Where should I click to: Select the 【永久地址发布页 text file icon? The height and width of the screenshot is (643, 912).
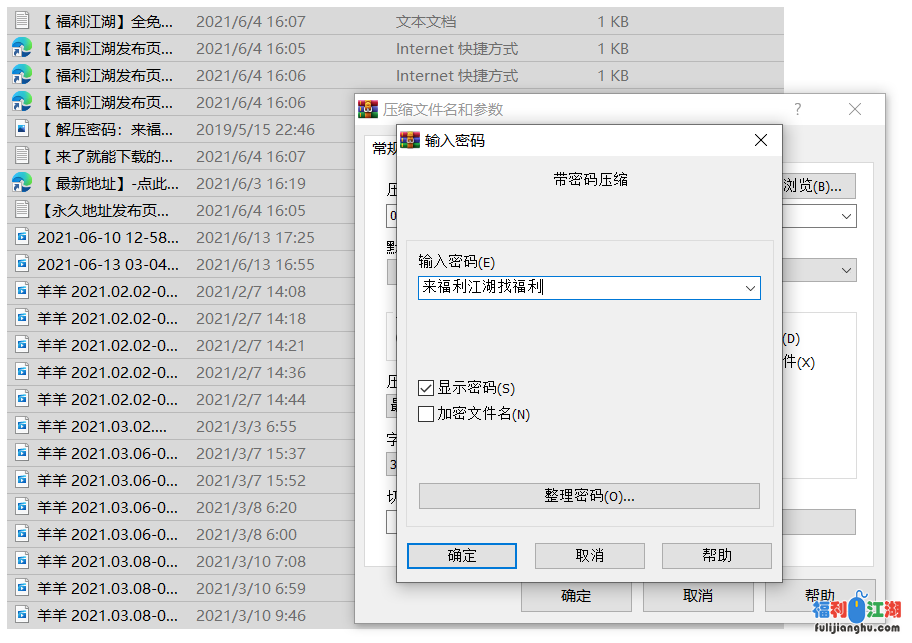(21, 210)
